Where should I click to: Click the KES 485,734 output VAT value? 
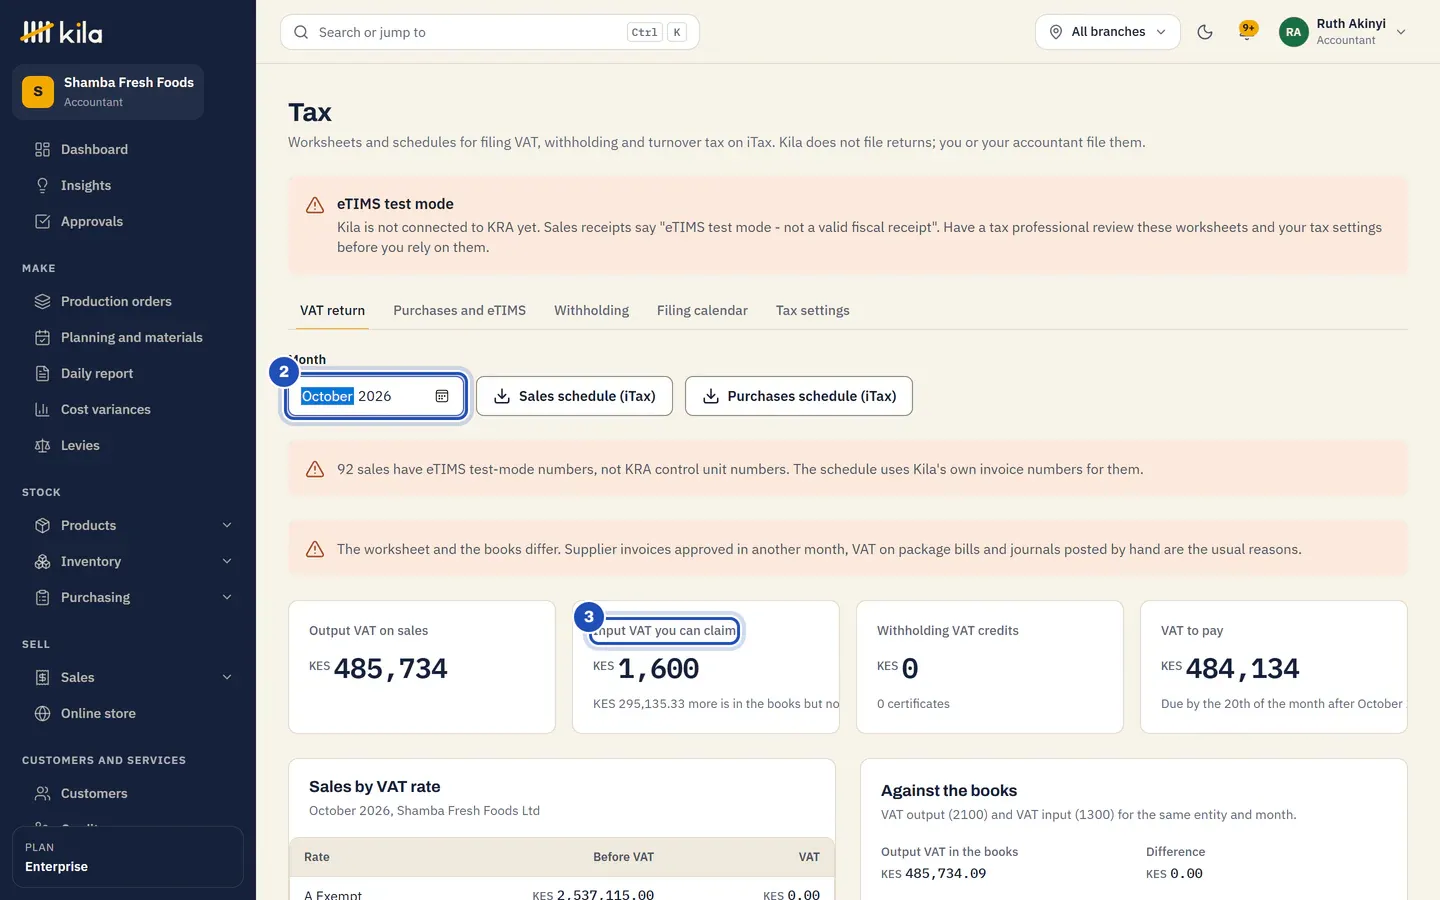click(x=378, y=668)
